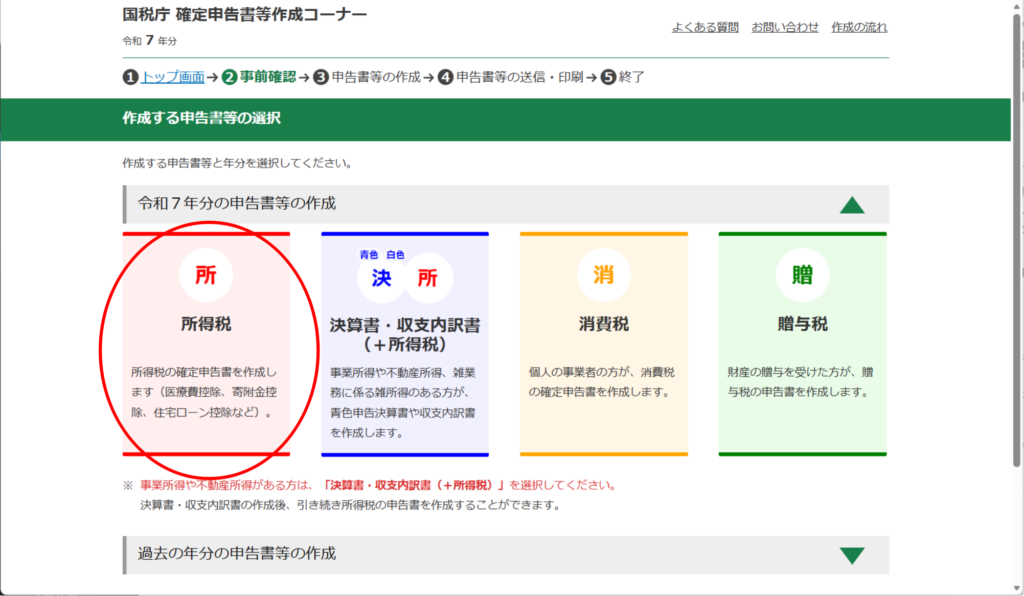Screen dimensions: 1024x596
Task: Click the green up triangle for 令和7年分
Action: [x=851, y=205]
